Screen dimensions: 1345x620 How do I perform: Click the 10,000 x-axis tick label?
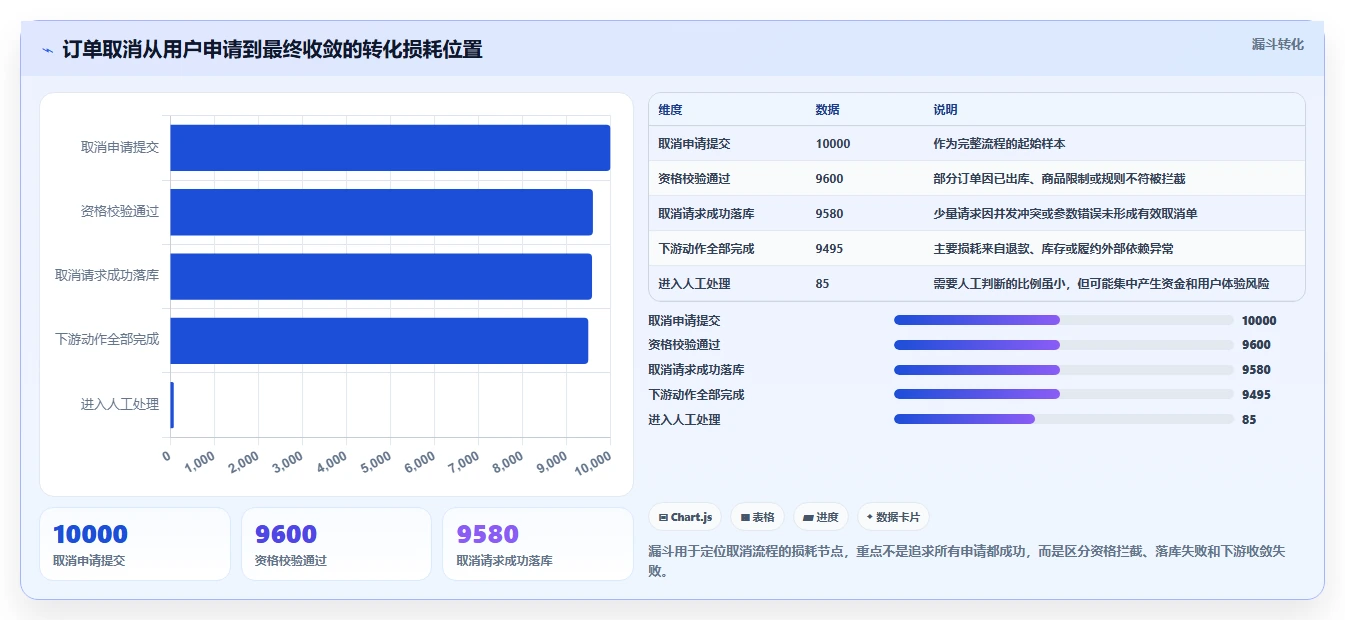[594, 462]
